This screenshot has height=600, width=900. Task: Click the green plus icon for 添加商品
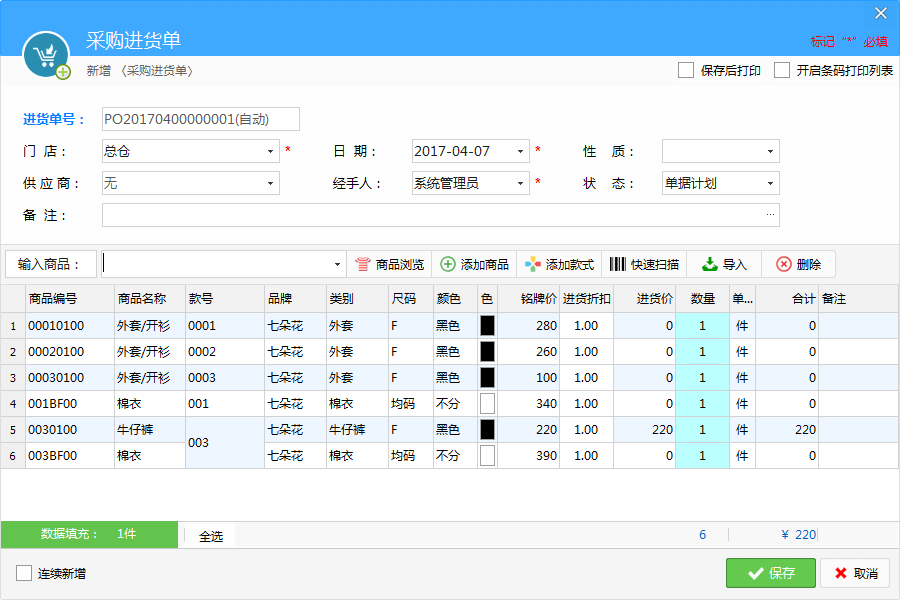[x=448, y=264]
